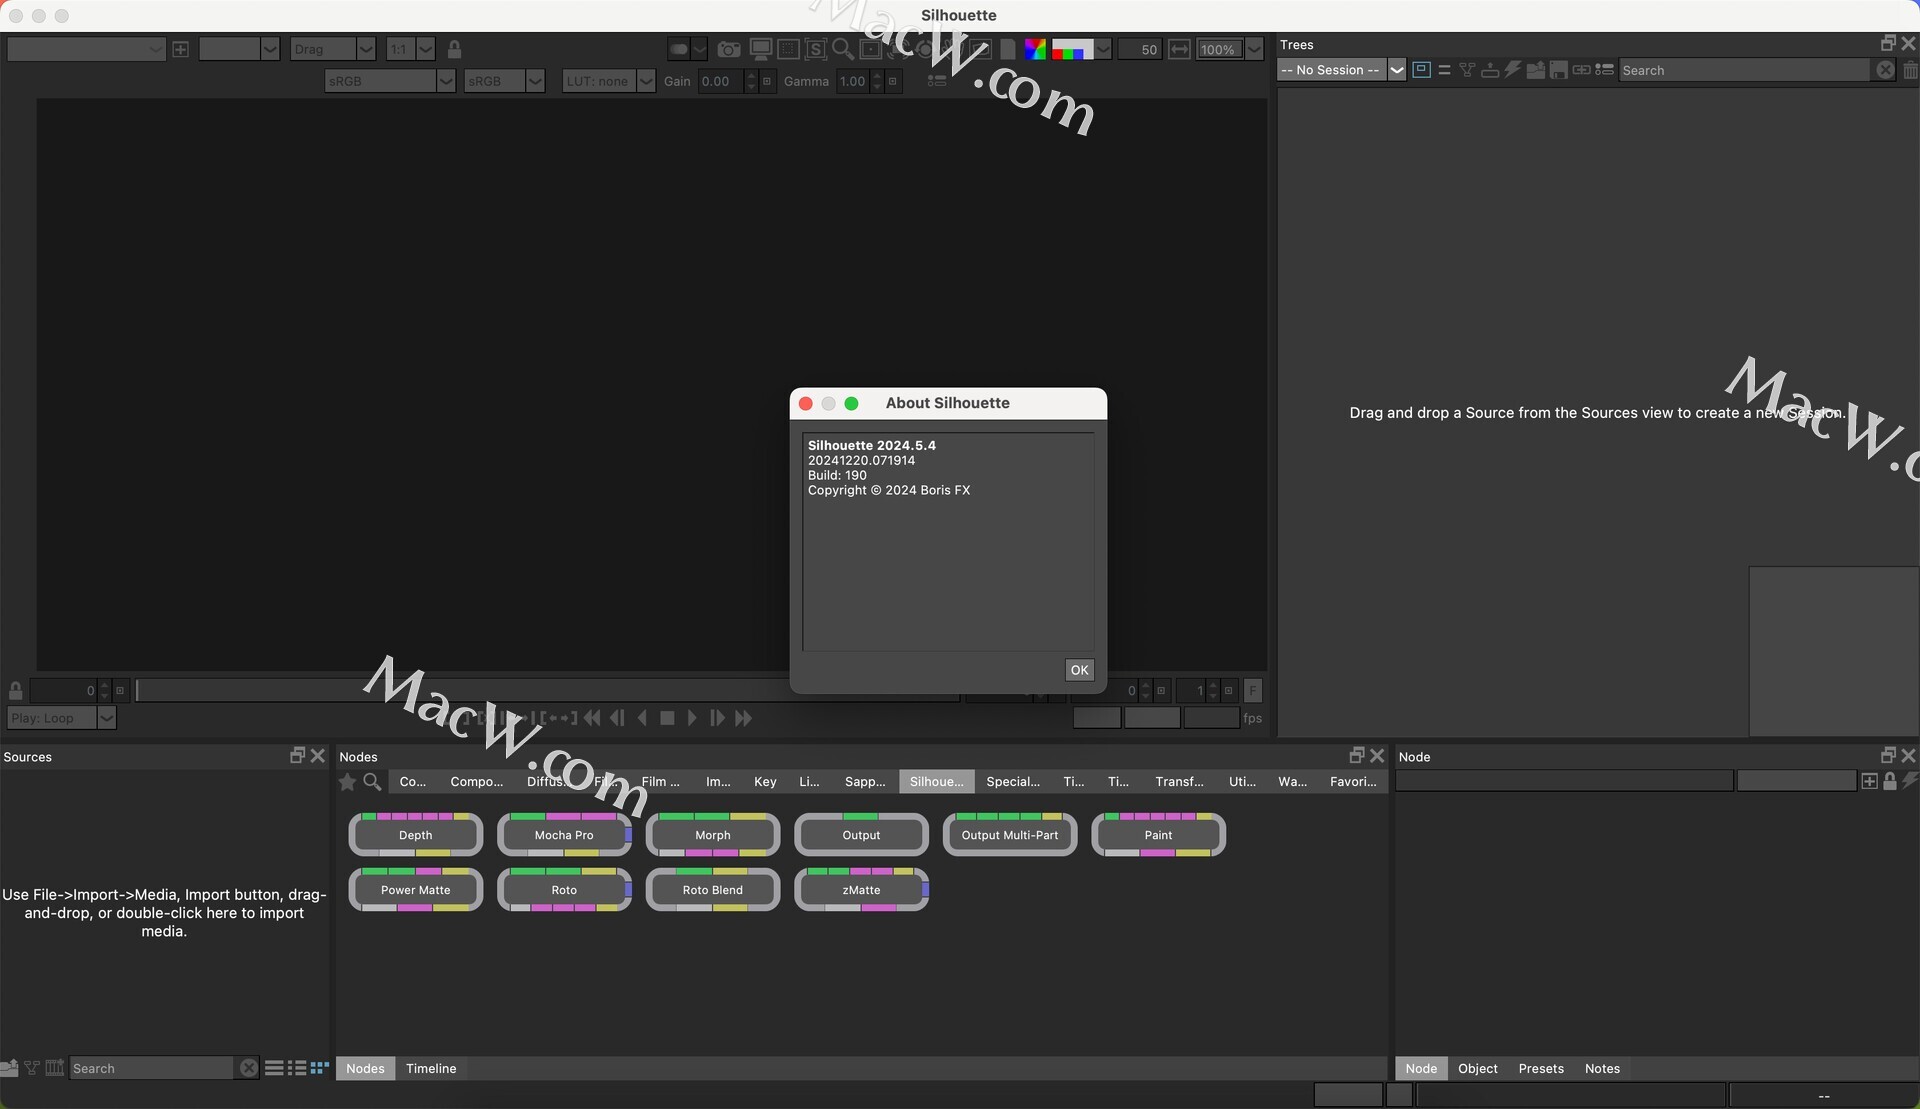Viewport: 1920px width, 1109px height.
Task: Select the zoom magnifier tool in viewer toolbar
Action: pyautogui.click(x=843, y=49)
